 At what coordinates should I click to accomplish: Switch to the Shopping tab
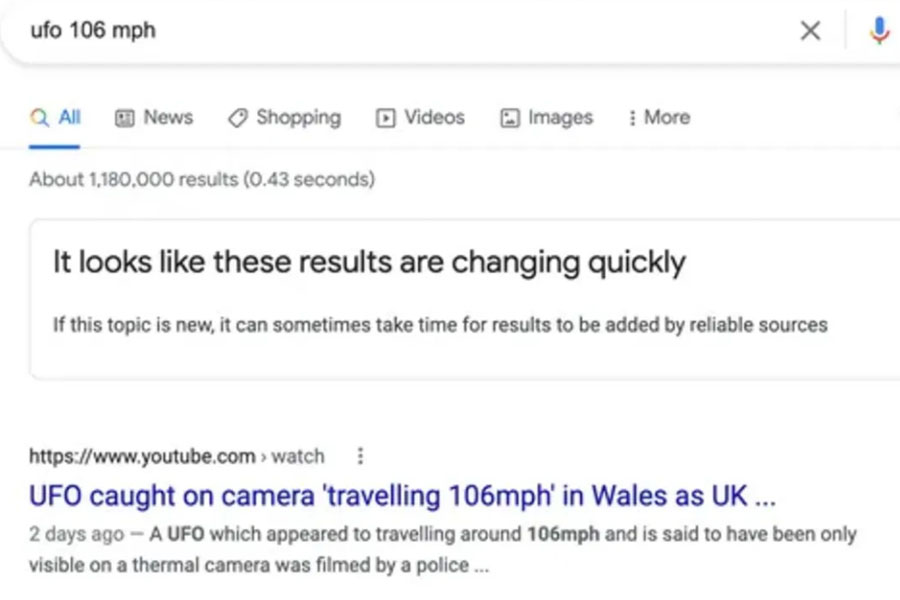pos(285,118)
